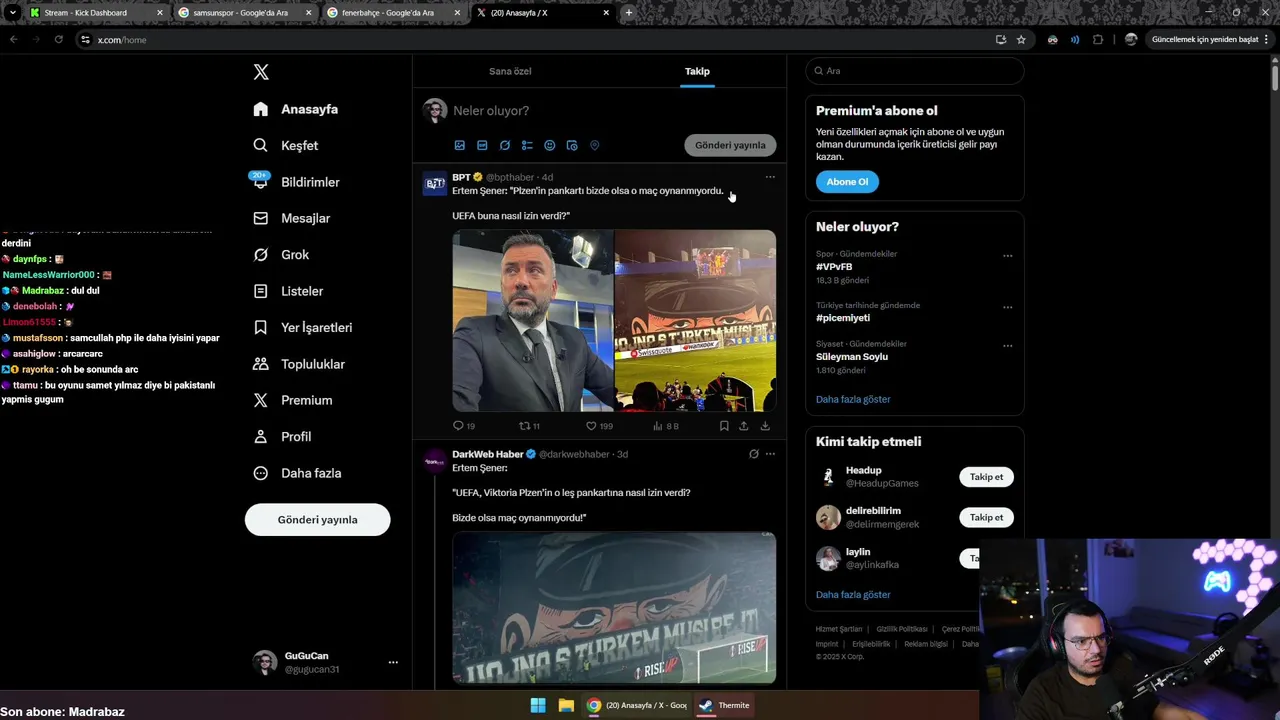Open #picemiyeti trending topic
Image resolution: width=1280 pixels, height=720 pixels.
coord(843,318)
